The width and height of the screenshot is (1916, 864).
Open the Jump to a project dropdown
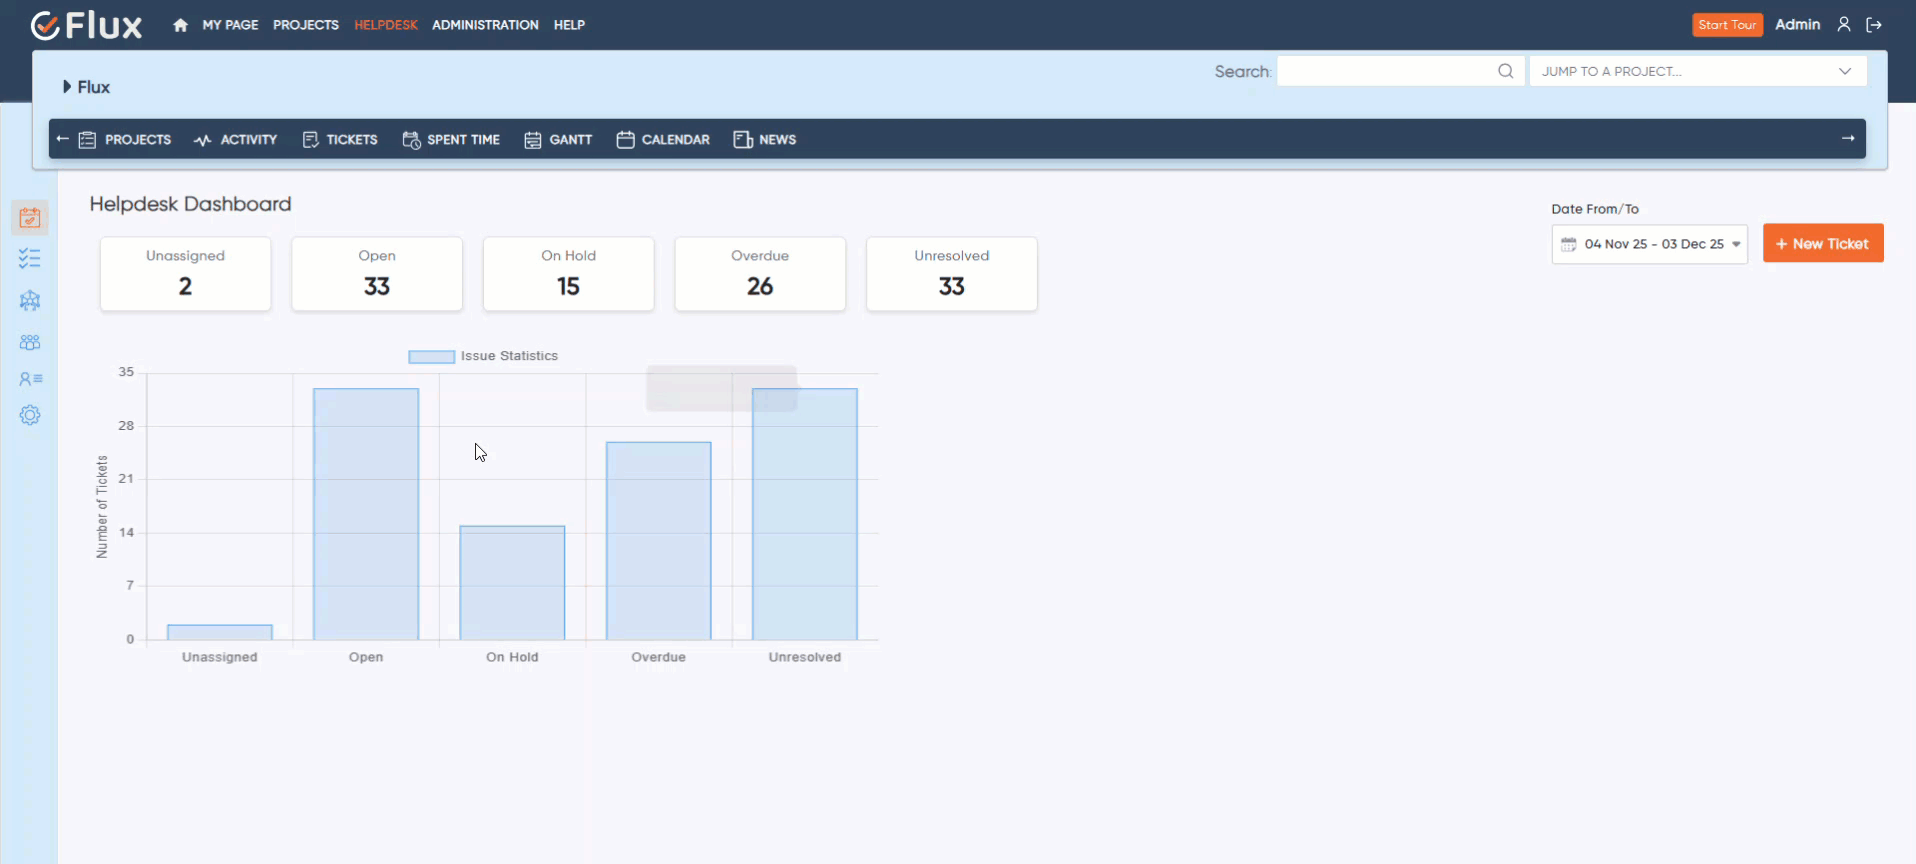(1698, 71)
